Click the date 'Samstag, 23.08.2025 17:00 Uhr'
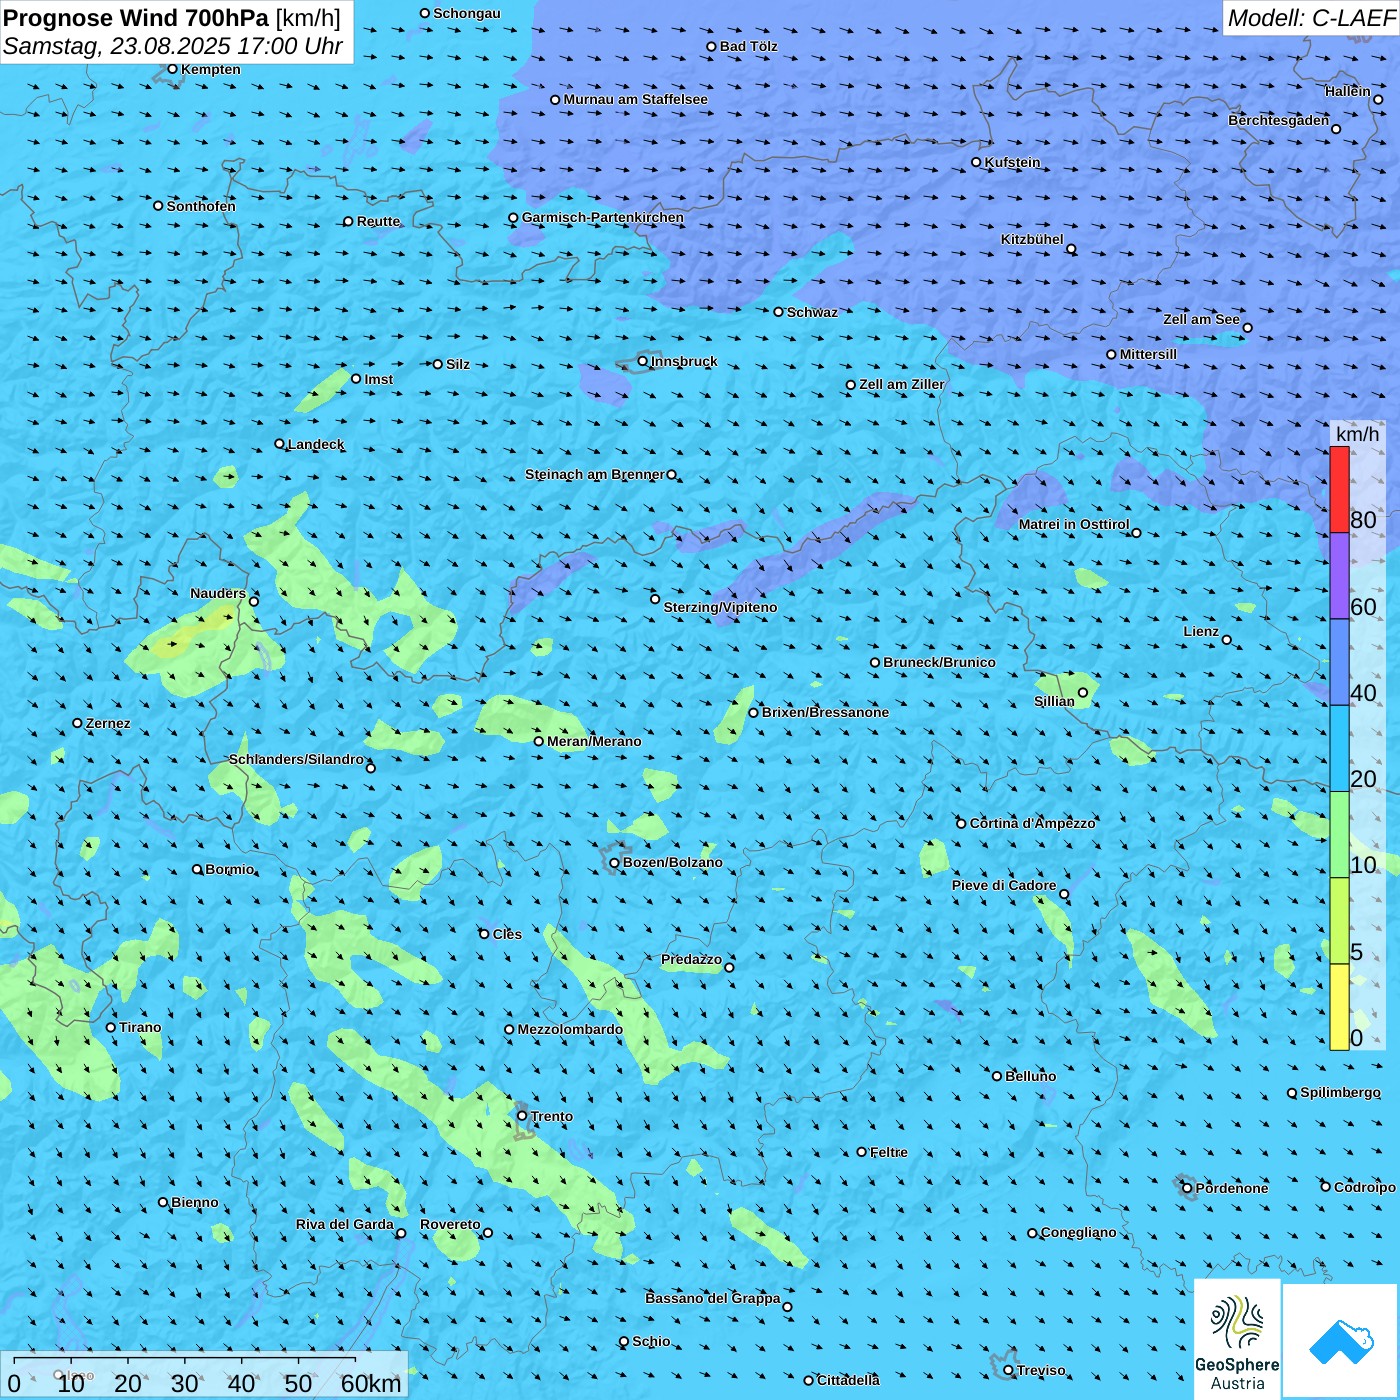This screenshot has height=1400, width=1400. pos(173,46)
